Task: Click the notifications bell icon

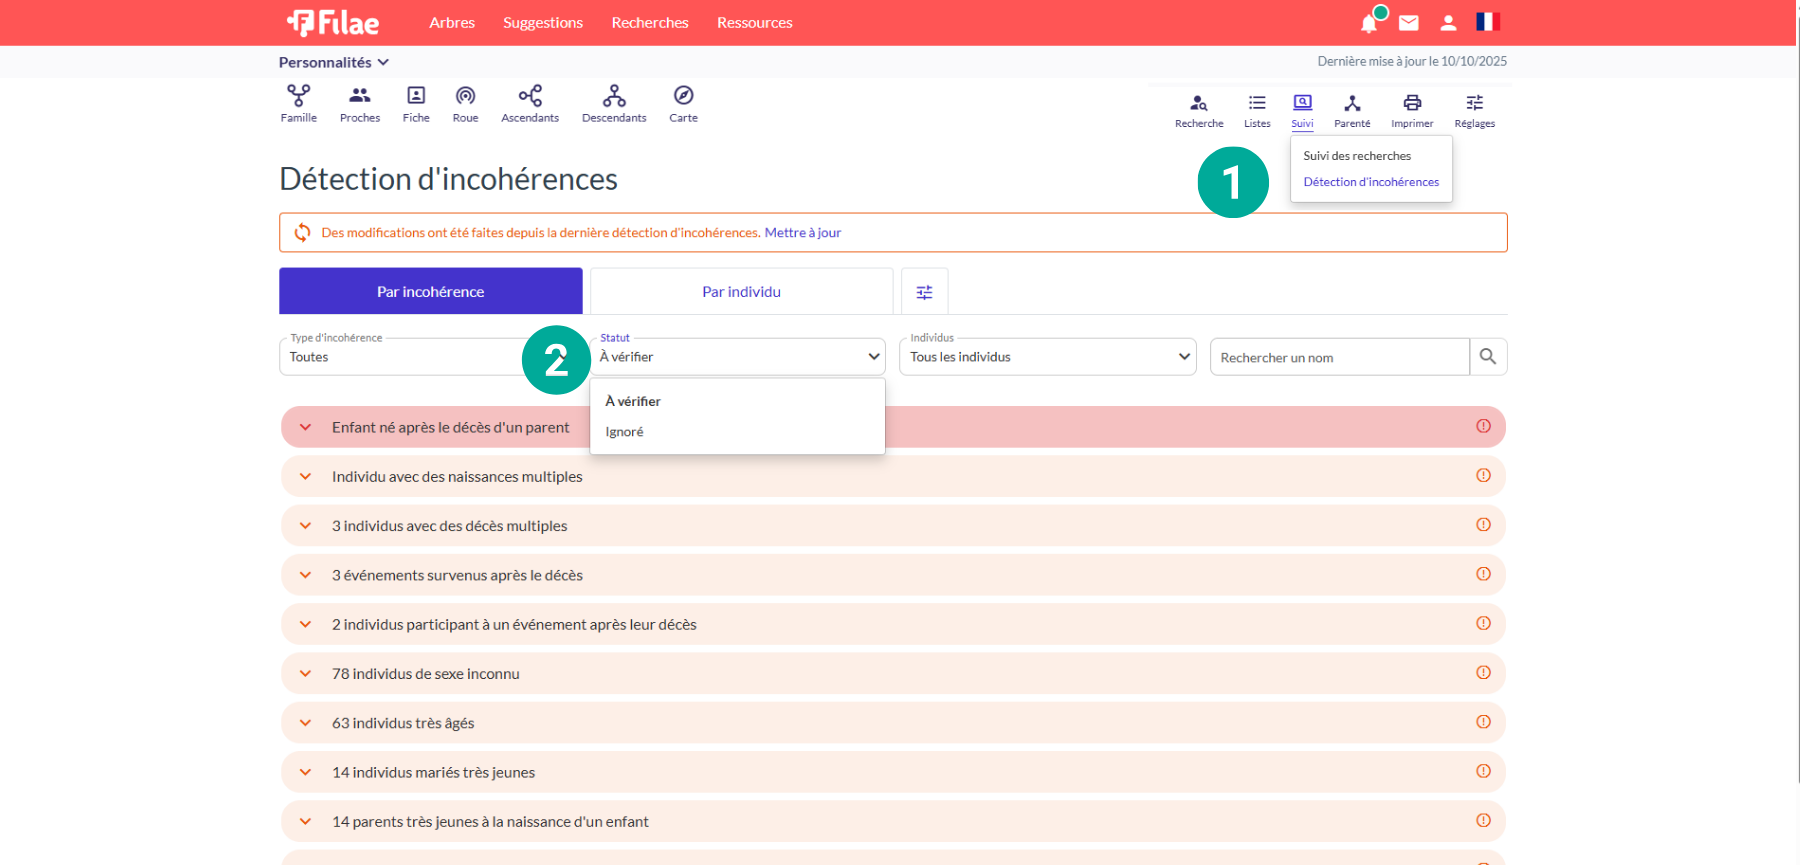Action: coord(1369,23)
